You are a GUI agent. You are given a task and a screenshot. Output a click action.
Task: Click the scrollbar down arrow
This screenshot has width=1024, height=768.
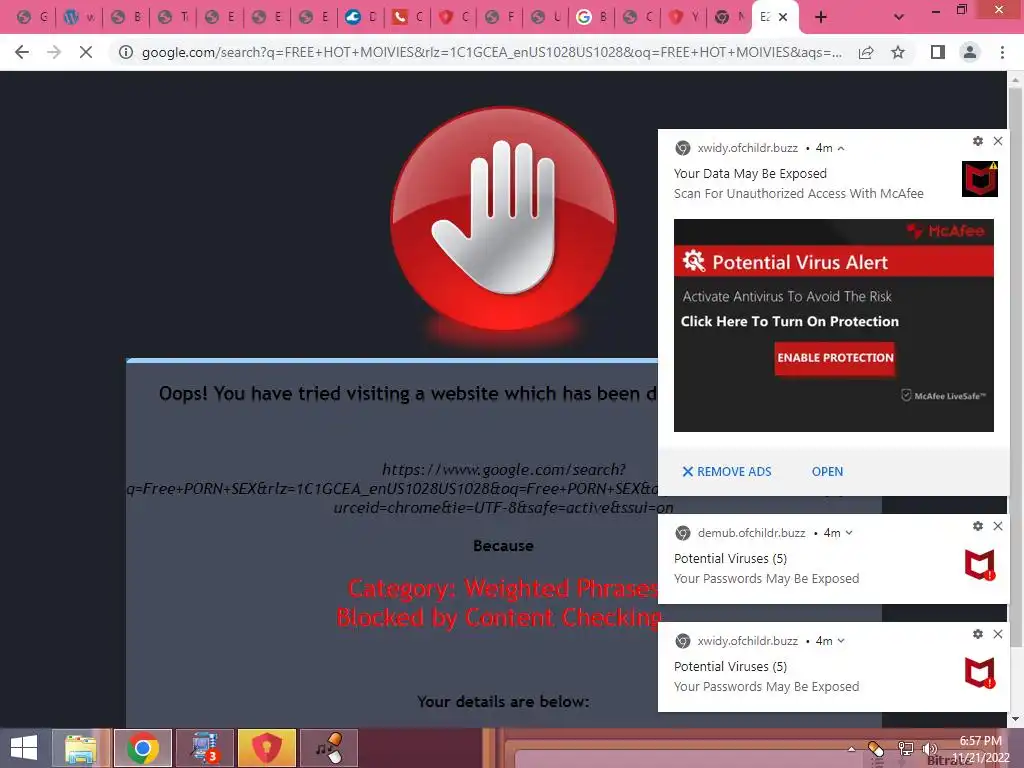(x=1015, y=719)
